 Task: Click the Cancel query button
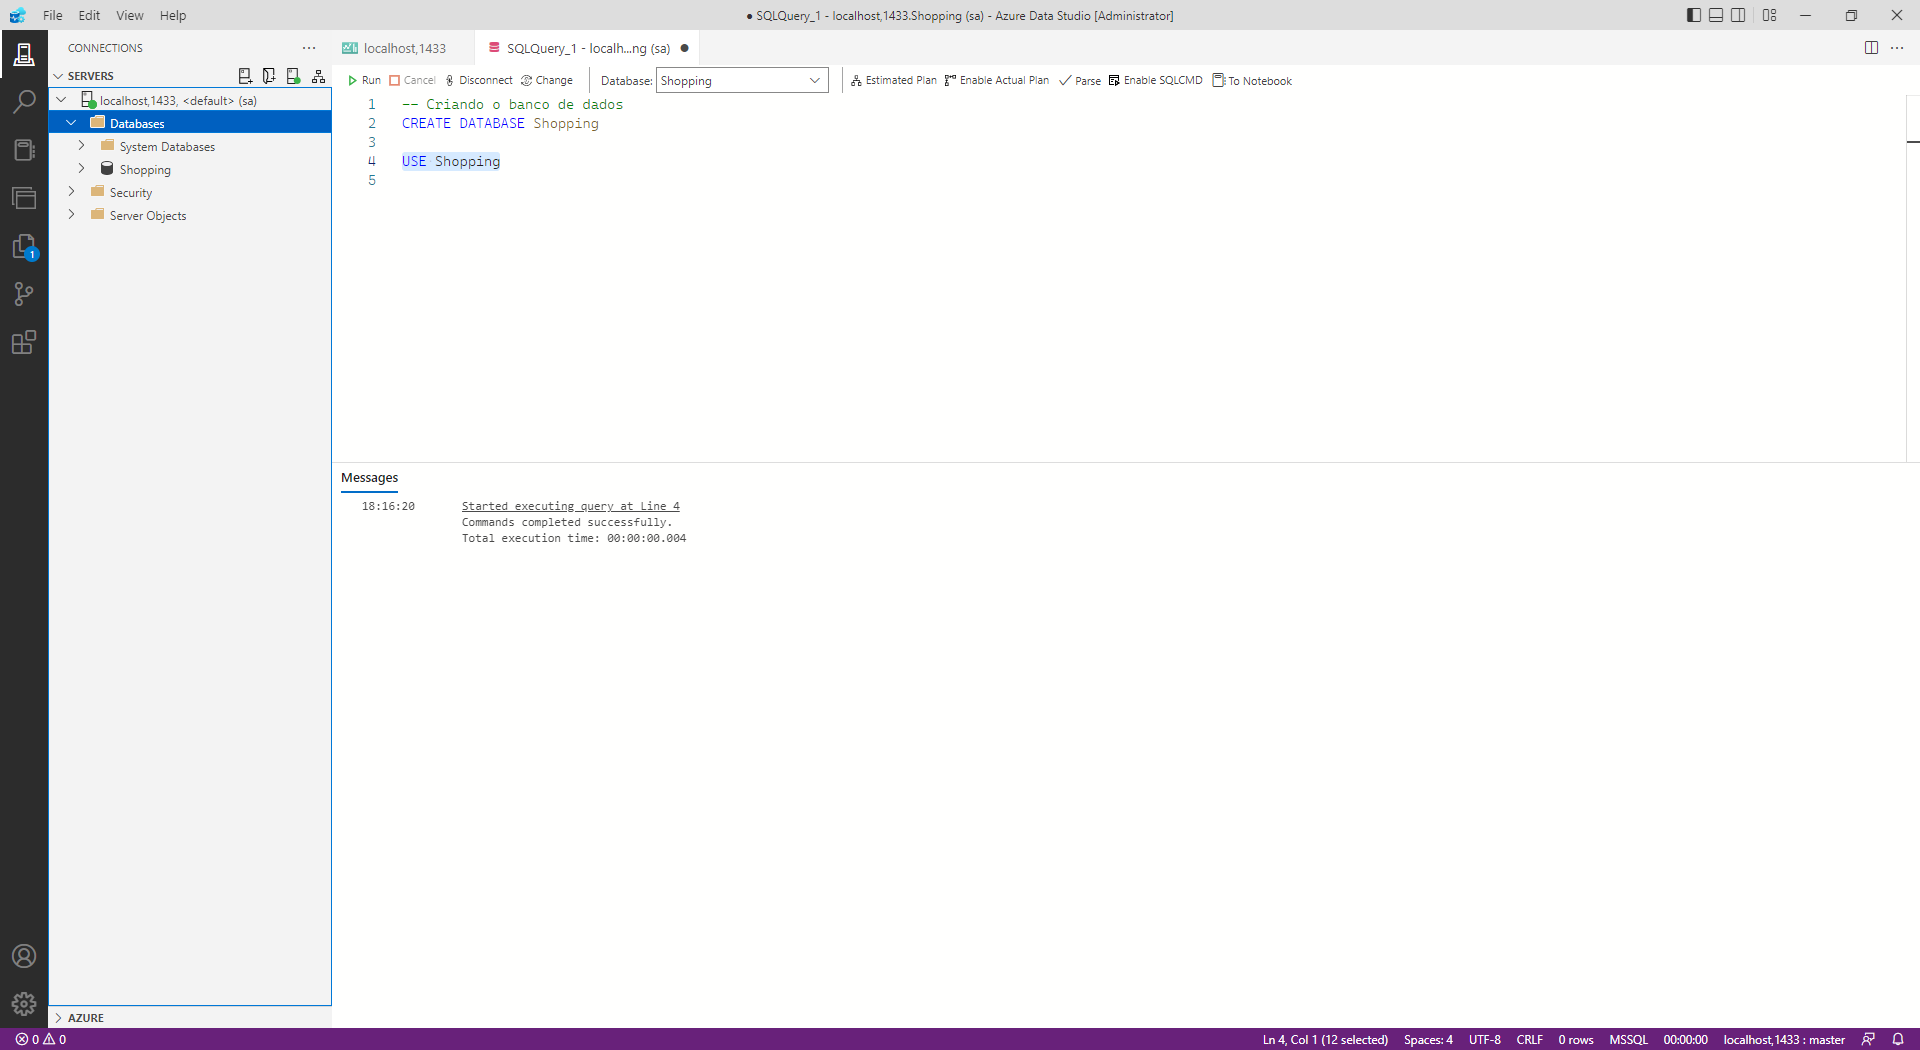pyautogui.click(x=412, y=81)
